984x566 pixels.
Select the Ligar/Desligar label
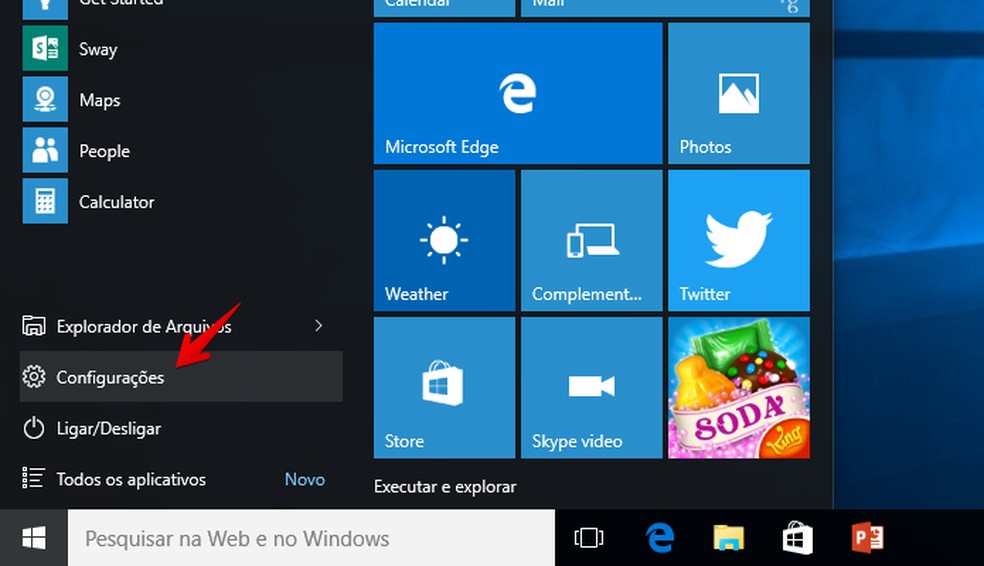[x=109, y=429]
